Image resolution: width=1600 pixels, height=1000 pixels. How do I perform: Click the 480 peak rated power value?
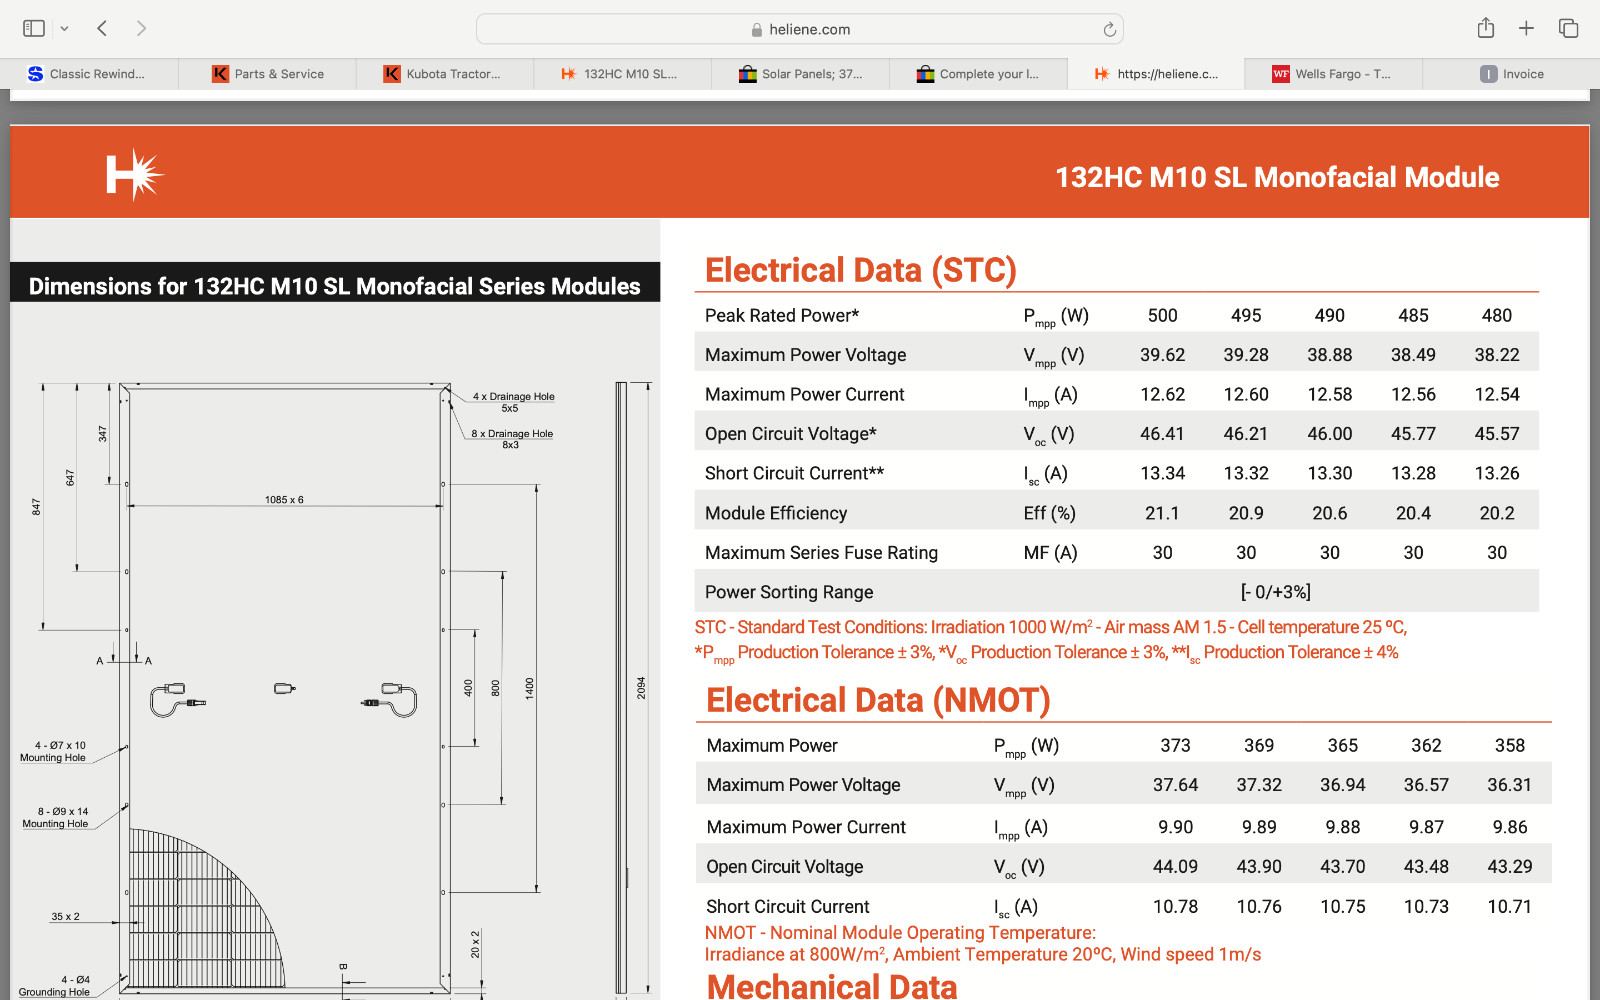pyautogui.click(x=1497, y=316)
